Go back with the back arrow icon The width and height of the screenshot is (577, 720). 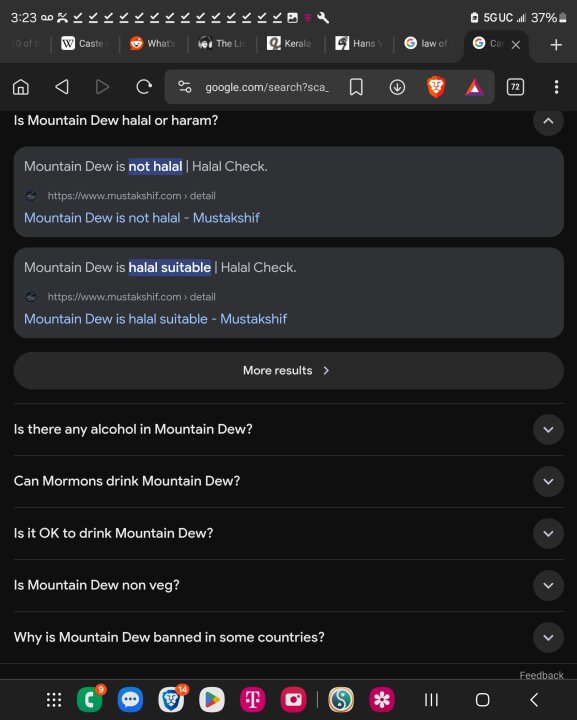[x=62, y=87]
